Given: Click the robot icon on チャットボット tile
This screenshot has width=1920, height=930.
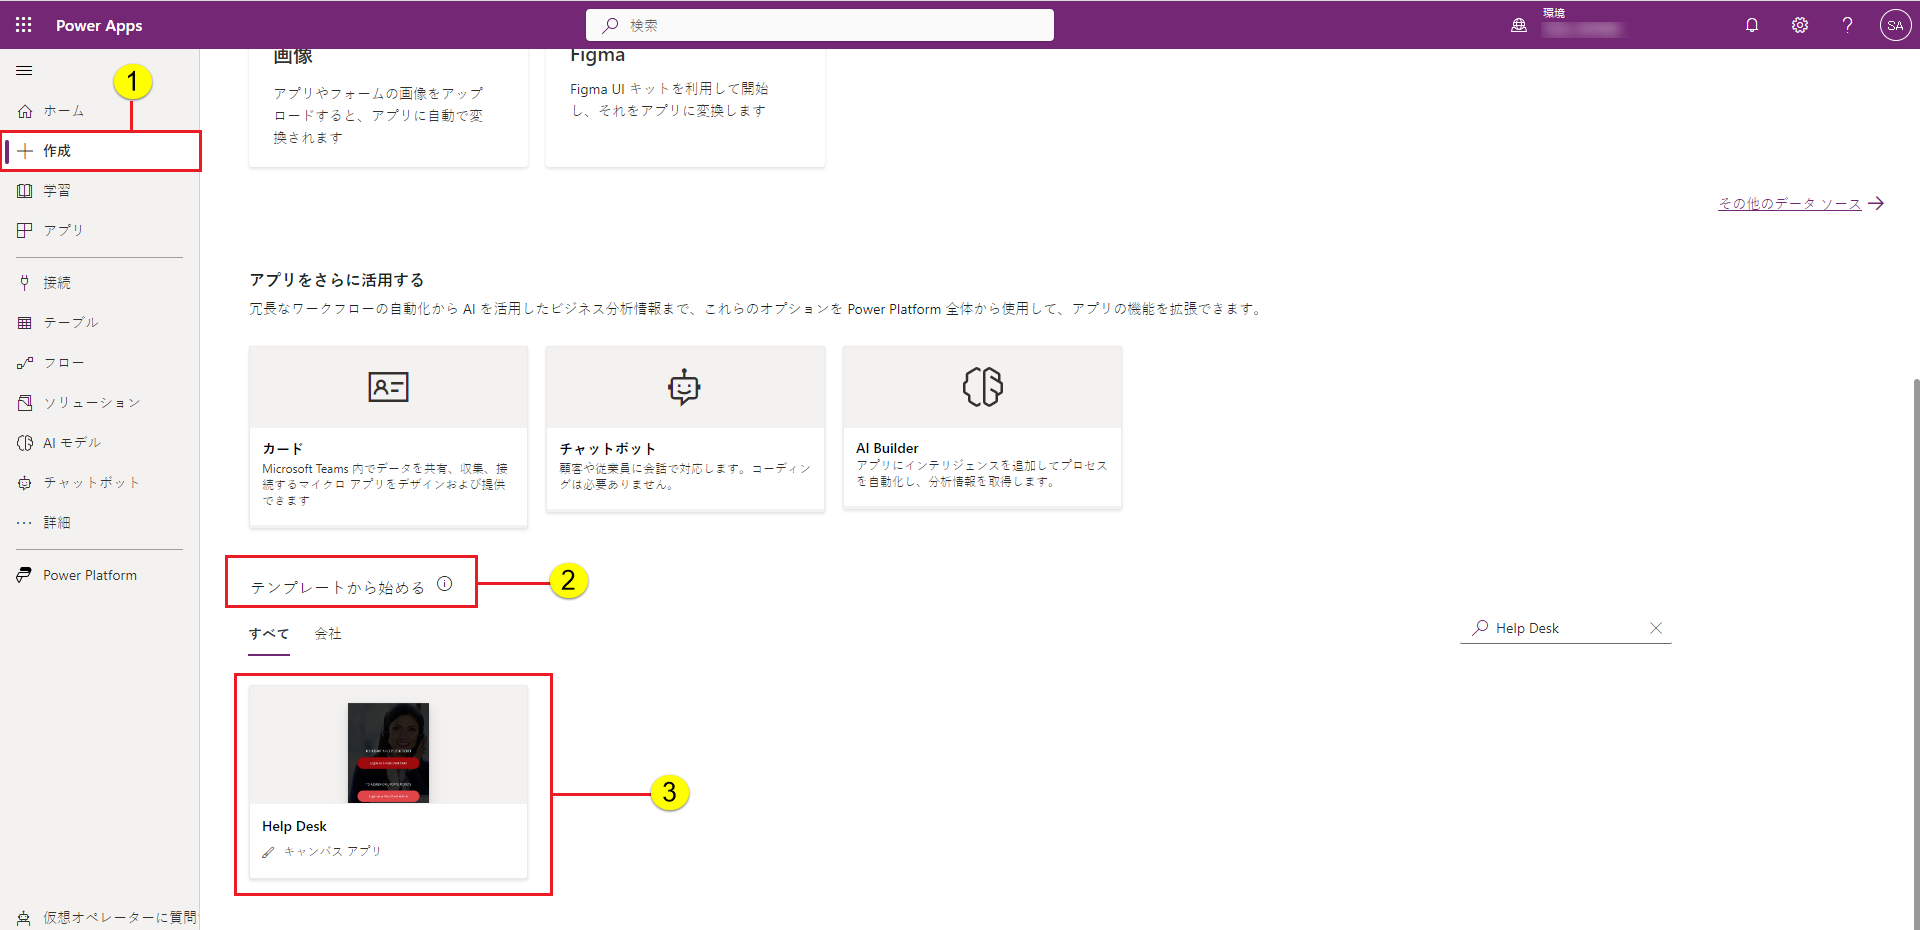Looking at the screenshot, I should pyautogui.click(x=685, y=387).
